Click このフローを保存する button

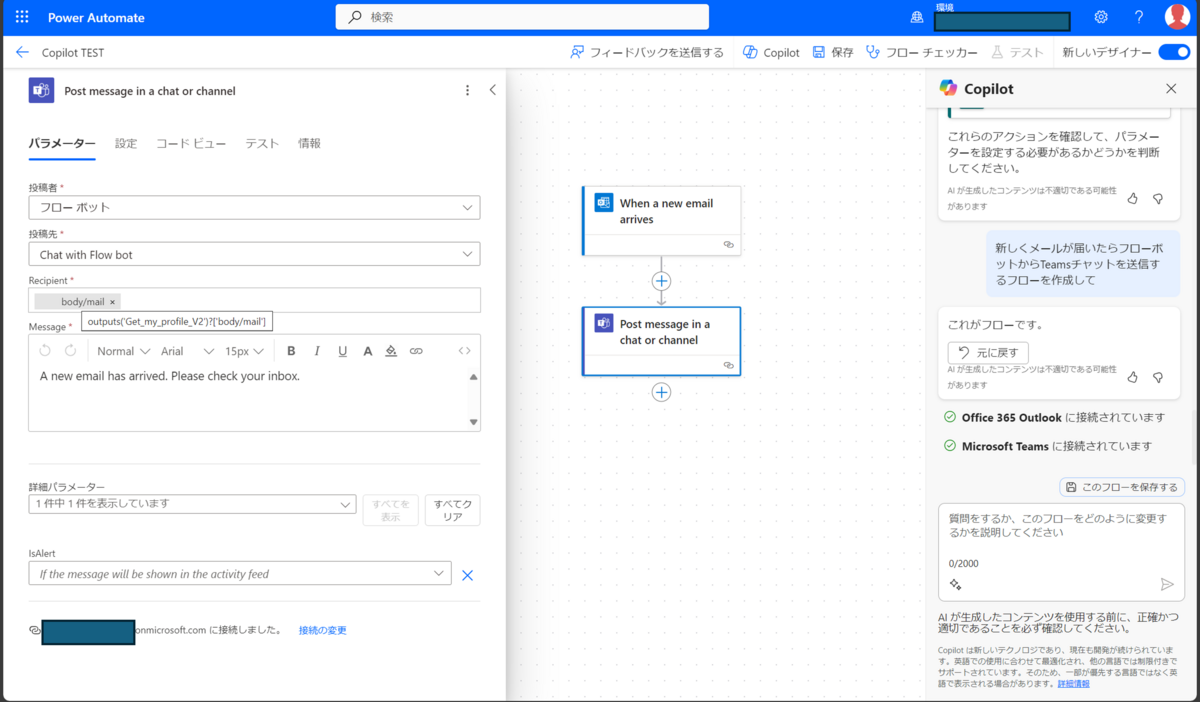point(1122,487)
